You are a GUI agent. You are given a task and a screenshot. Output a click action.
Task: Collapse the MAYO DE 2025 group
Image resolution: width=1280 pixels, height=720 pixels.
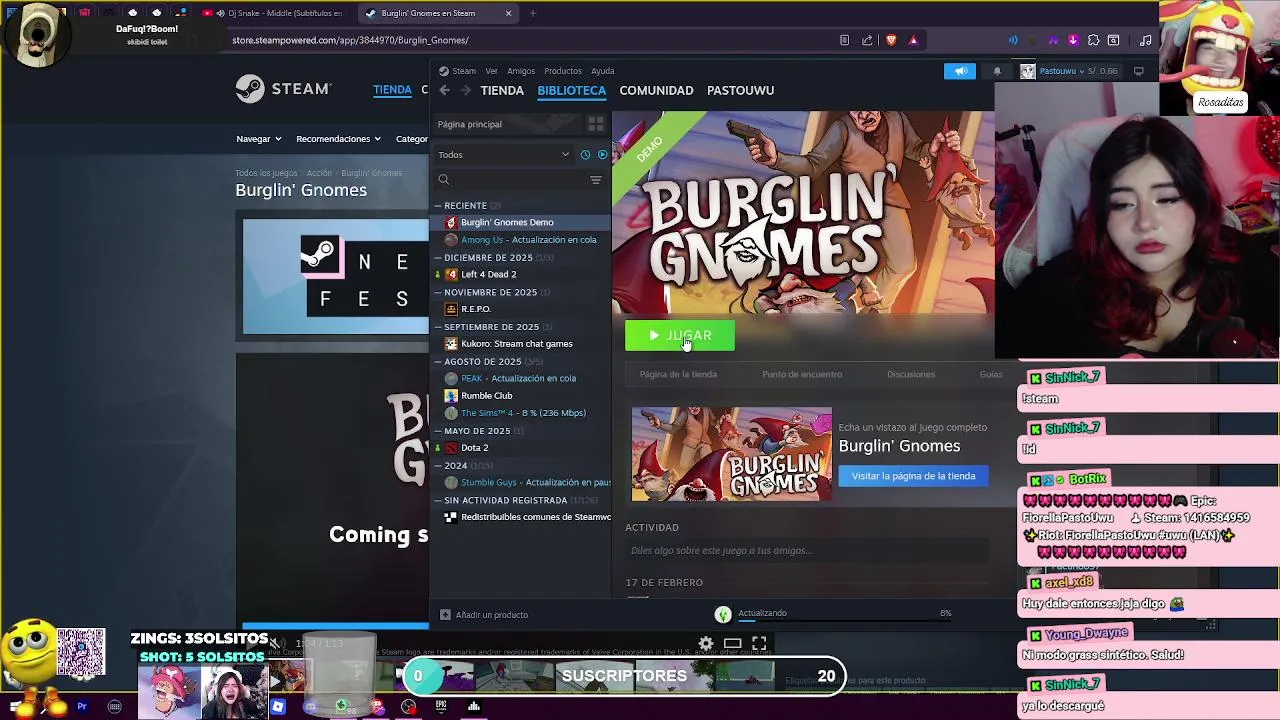(x=438, y=431)
